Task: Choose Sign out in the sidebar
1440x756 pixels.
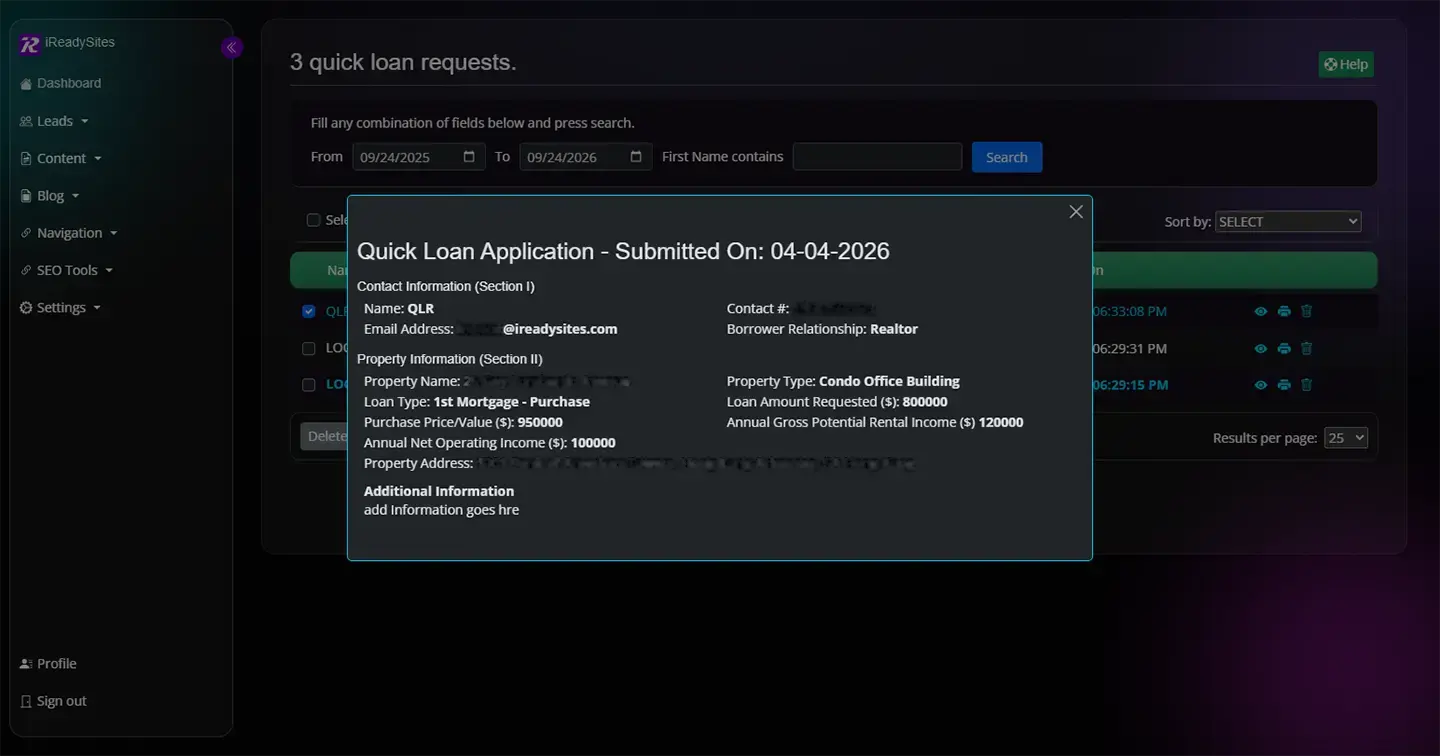Action: [53, 701]
